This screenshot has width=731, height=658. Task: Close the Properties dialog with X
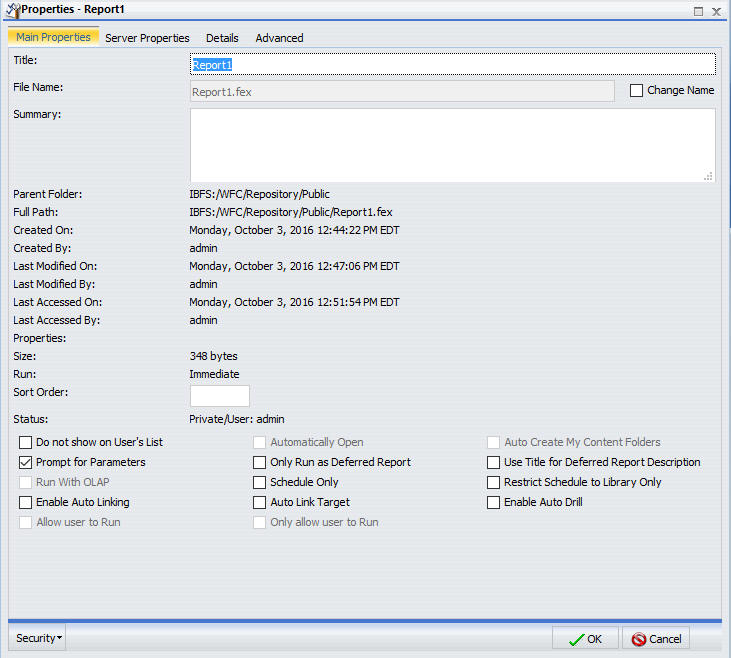717,12
